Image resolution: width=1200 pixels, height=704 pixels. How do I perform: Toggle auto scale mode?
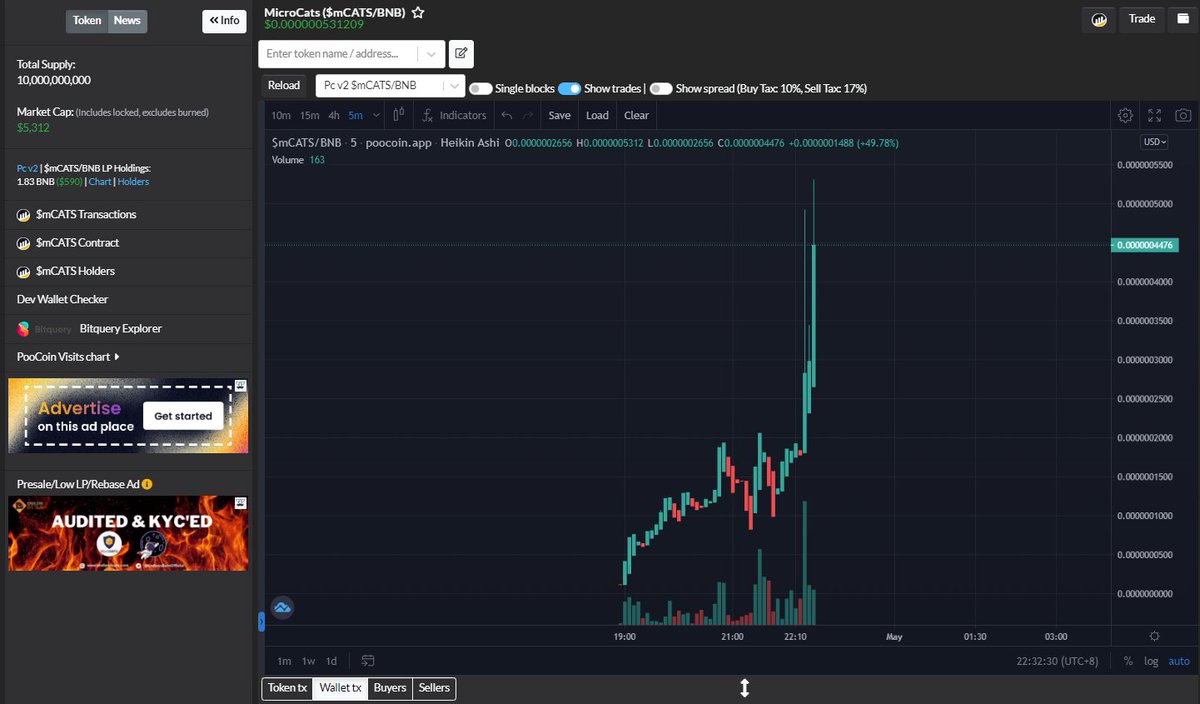(x=1179, y=661)
